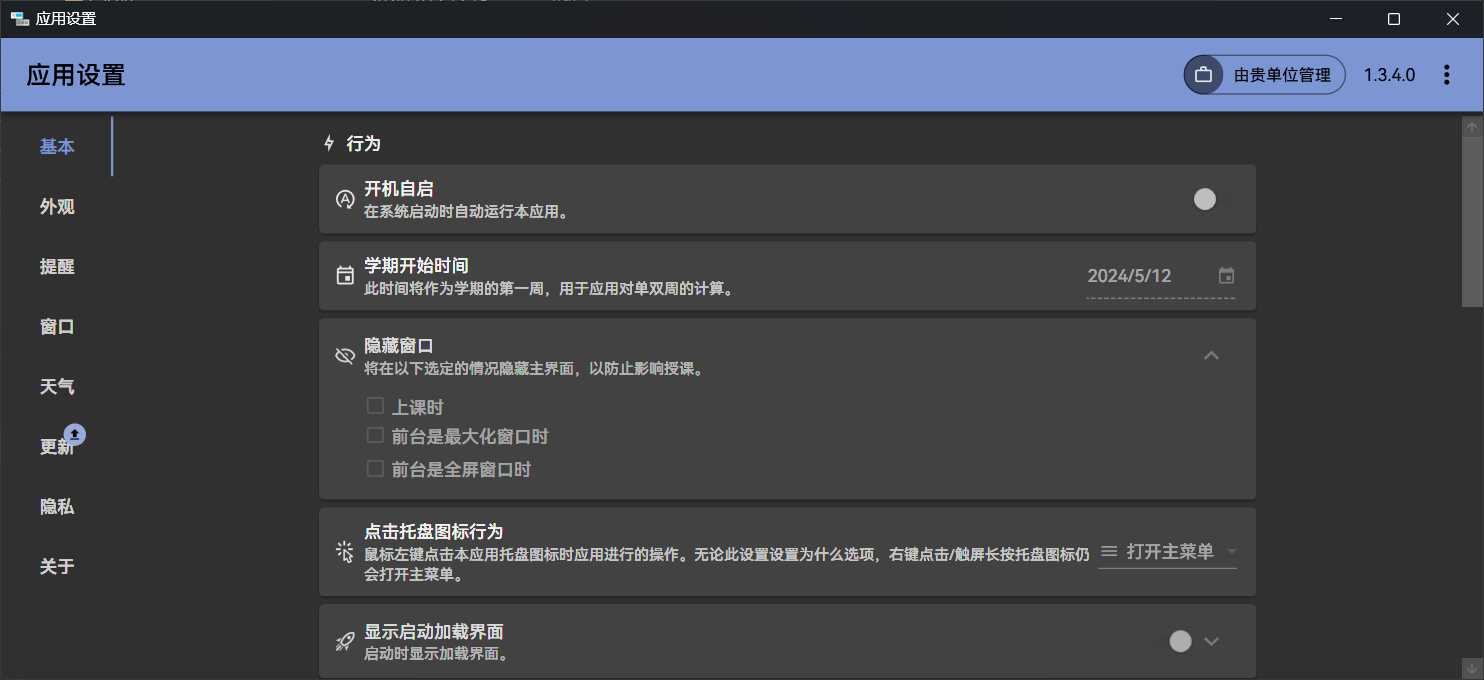Viewport: 1484px width, 680px height.
Task: Click the three-dot more options icon
Action: (1446, 75)
